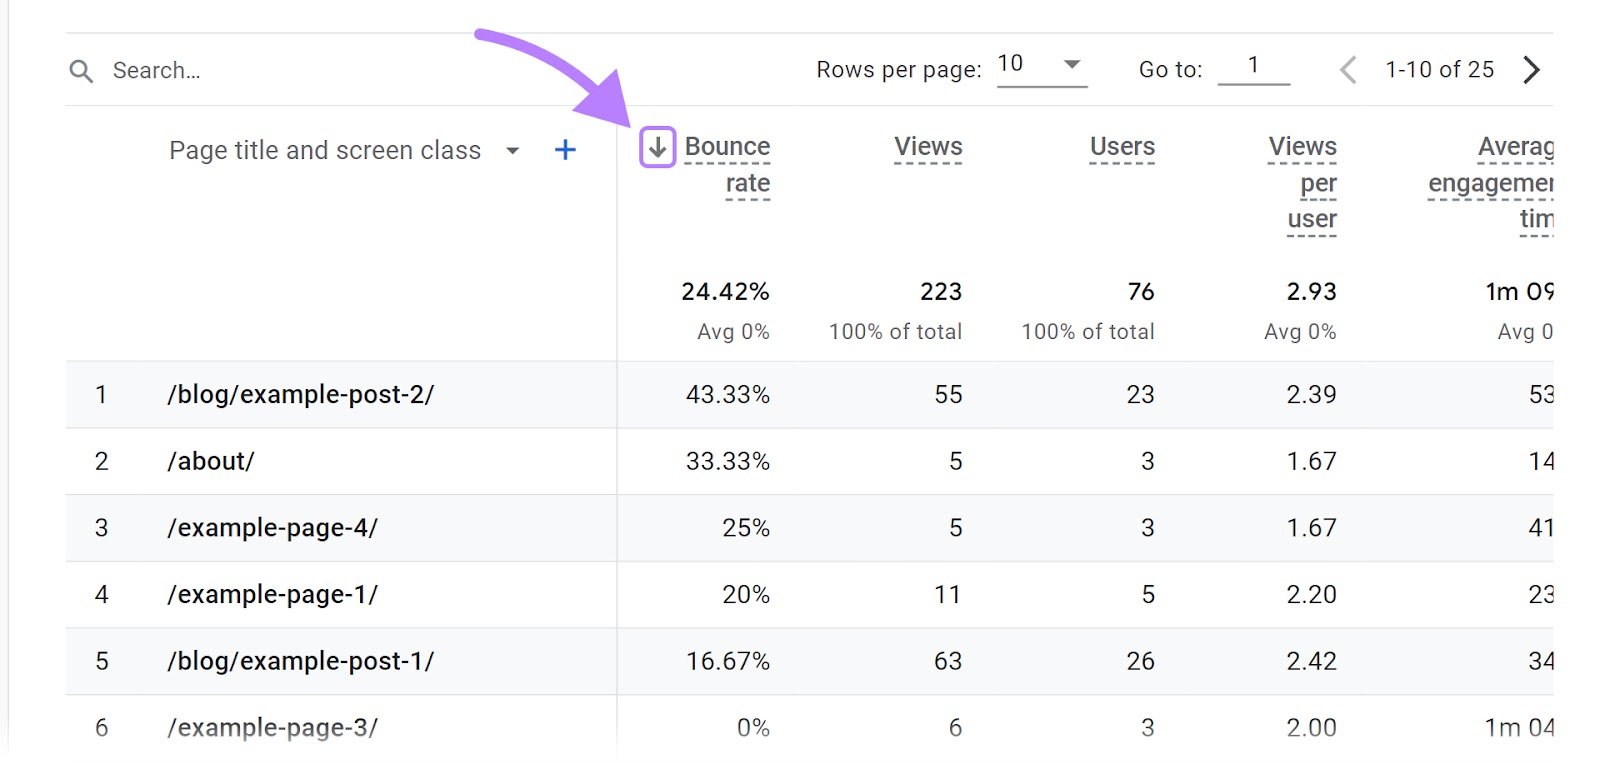Click the plus icon to add a dimension
This screenshot has height=769, width=1600.
click(565, 149)
